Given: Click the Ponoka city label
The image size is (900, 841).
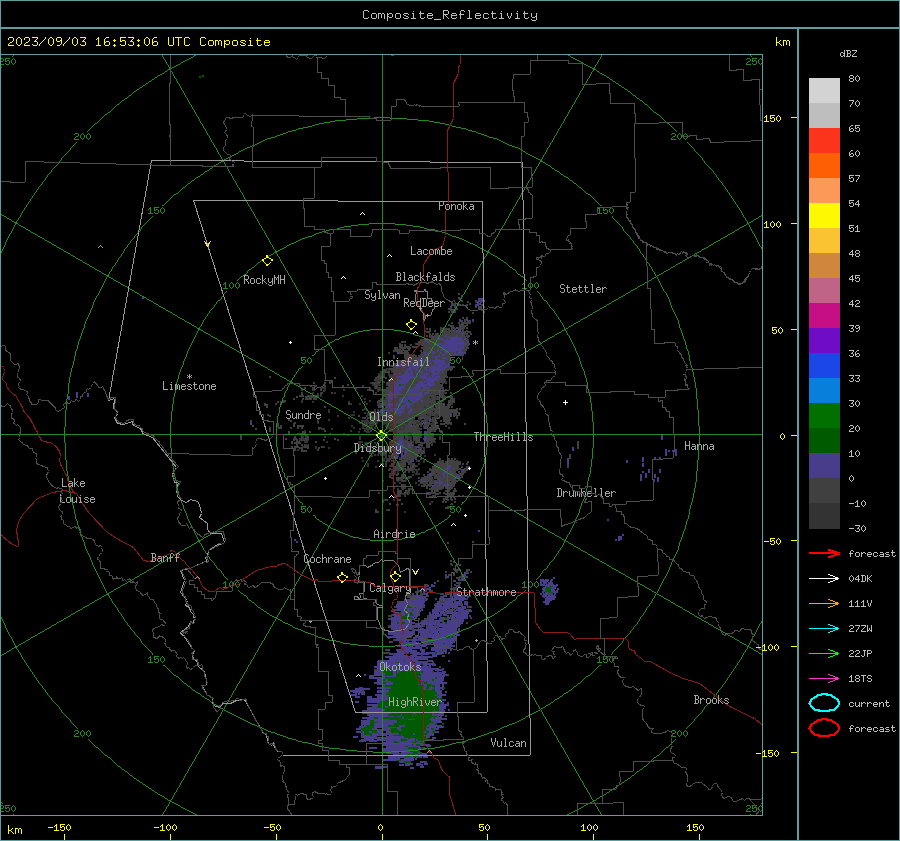Looking at the screenshot, I should pyautogui.click(x=456, y=206).
